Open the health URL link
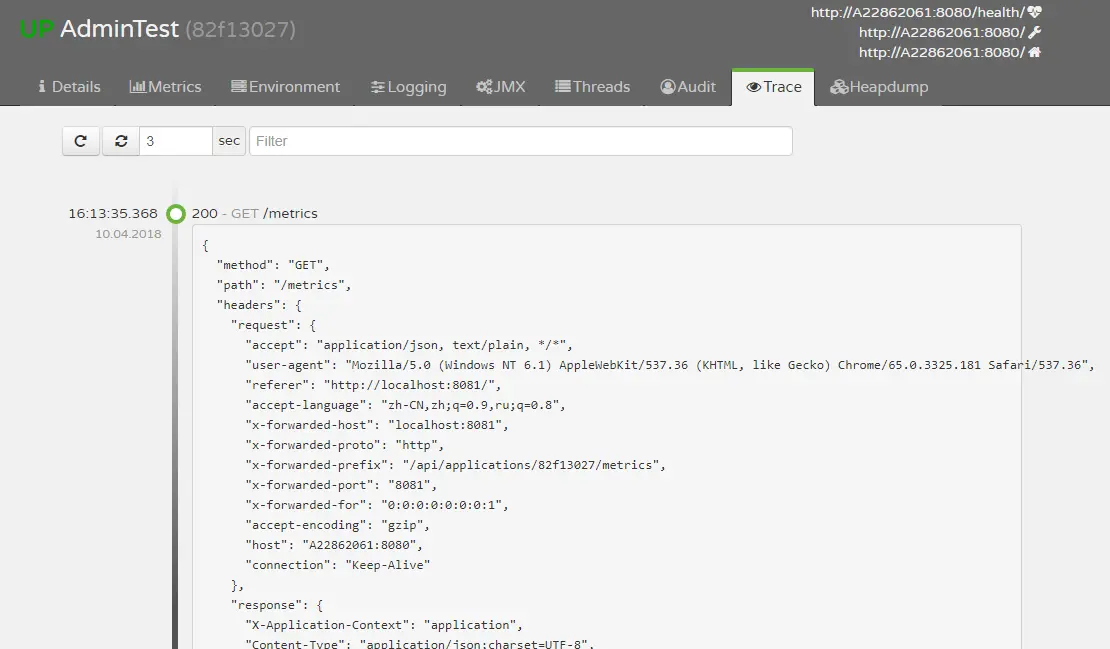Screen dimensions: 1110x649 pyautogui.click(x=917, y=12)
